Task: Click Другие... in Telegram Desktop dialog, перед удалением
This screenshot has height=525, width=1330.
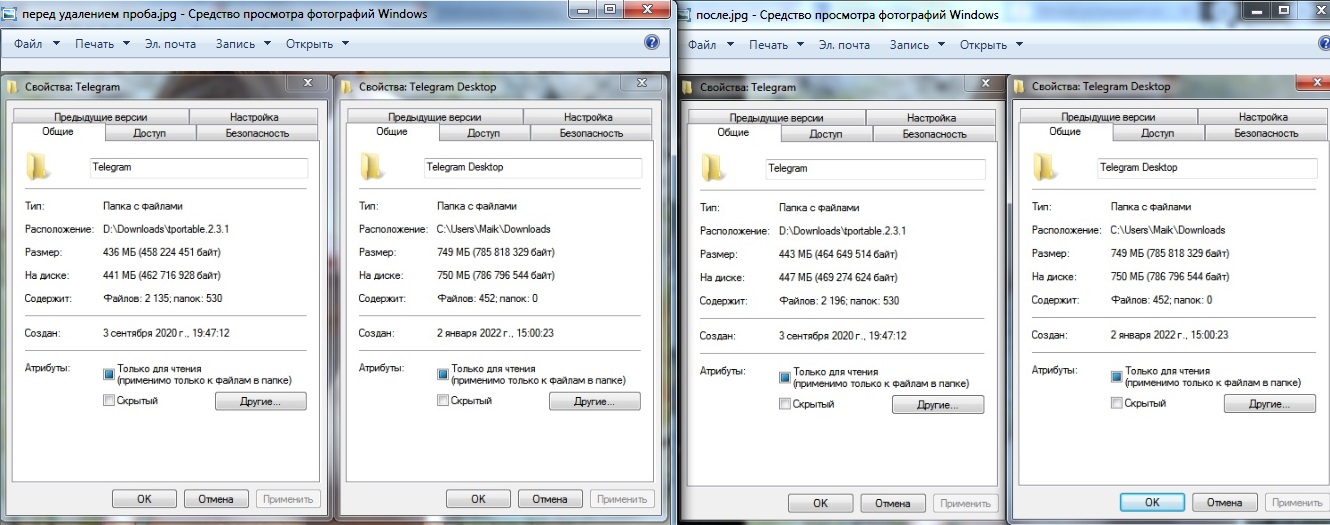Action: click(594, 402)
